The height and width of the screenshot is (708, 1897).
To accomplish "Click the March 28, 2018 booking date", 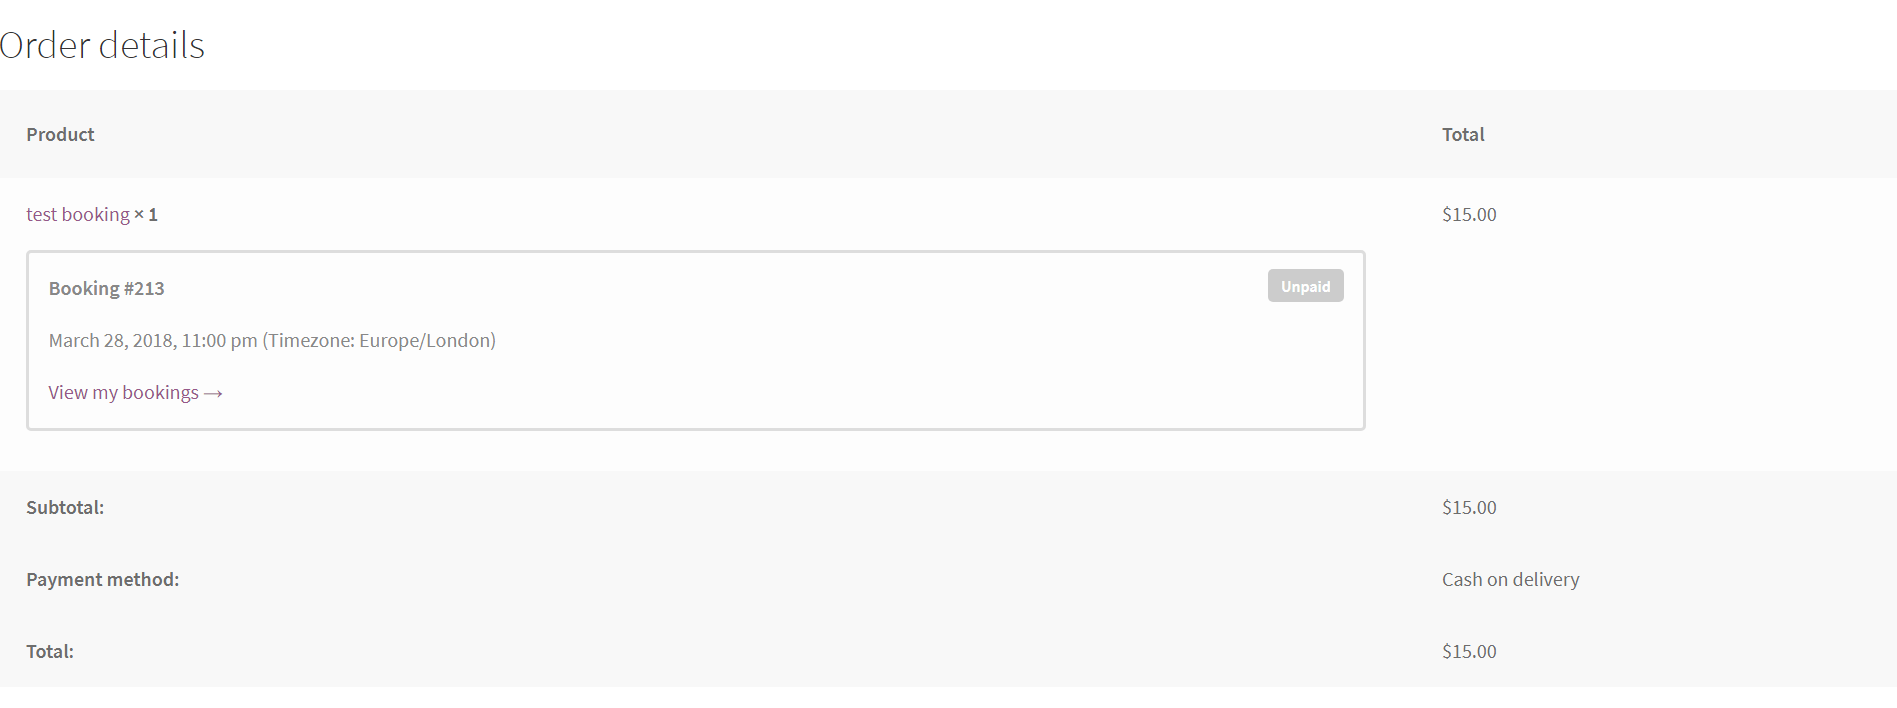I will pos(111,341).
